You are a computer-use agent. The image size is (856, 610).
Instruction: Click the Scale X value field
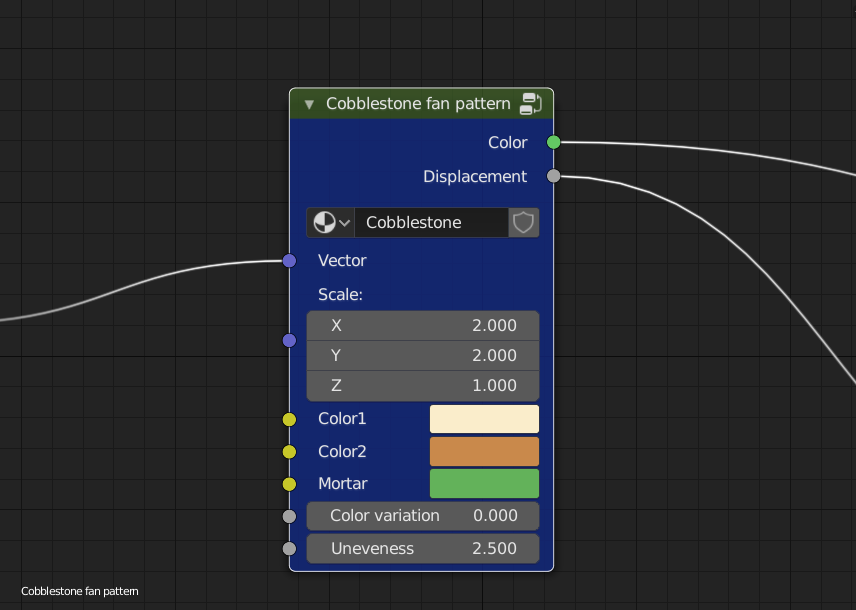(x=423, y=325)
